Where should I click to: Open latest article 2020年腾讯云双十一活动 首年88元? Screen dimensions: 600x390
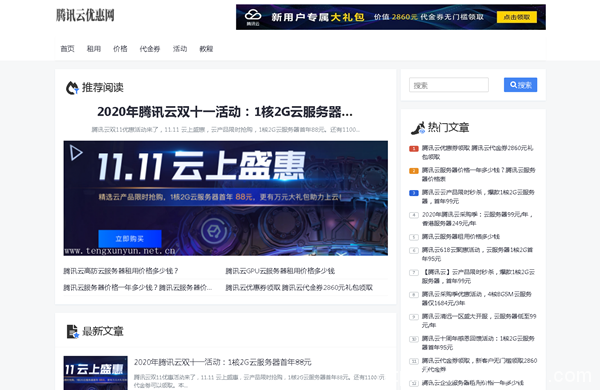[223, 362]
